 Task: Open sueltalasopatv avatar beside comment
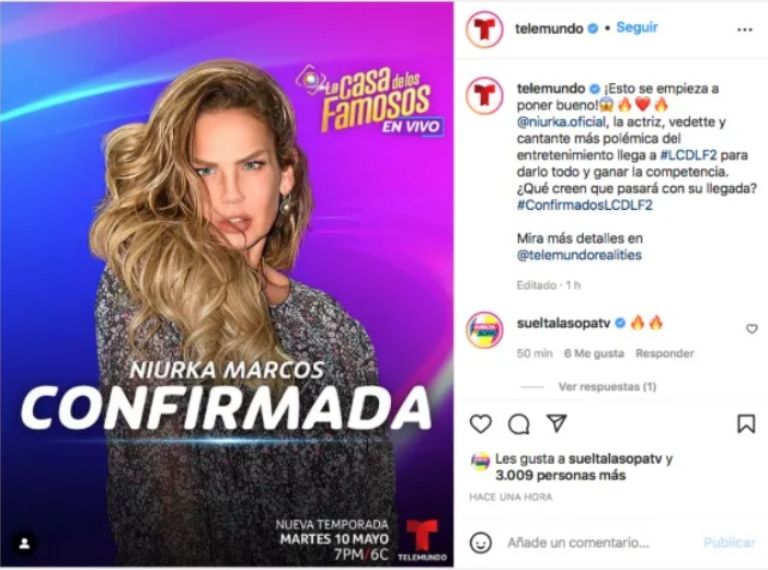click(484, 329)
